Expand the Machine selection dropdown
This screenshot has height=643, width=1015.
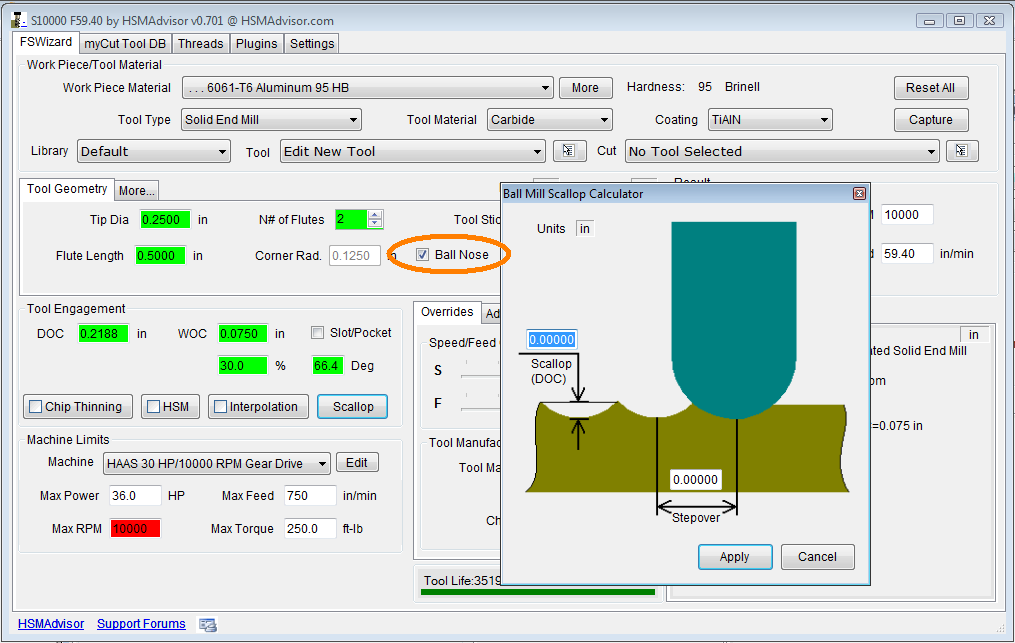216,463
